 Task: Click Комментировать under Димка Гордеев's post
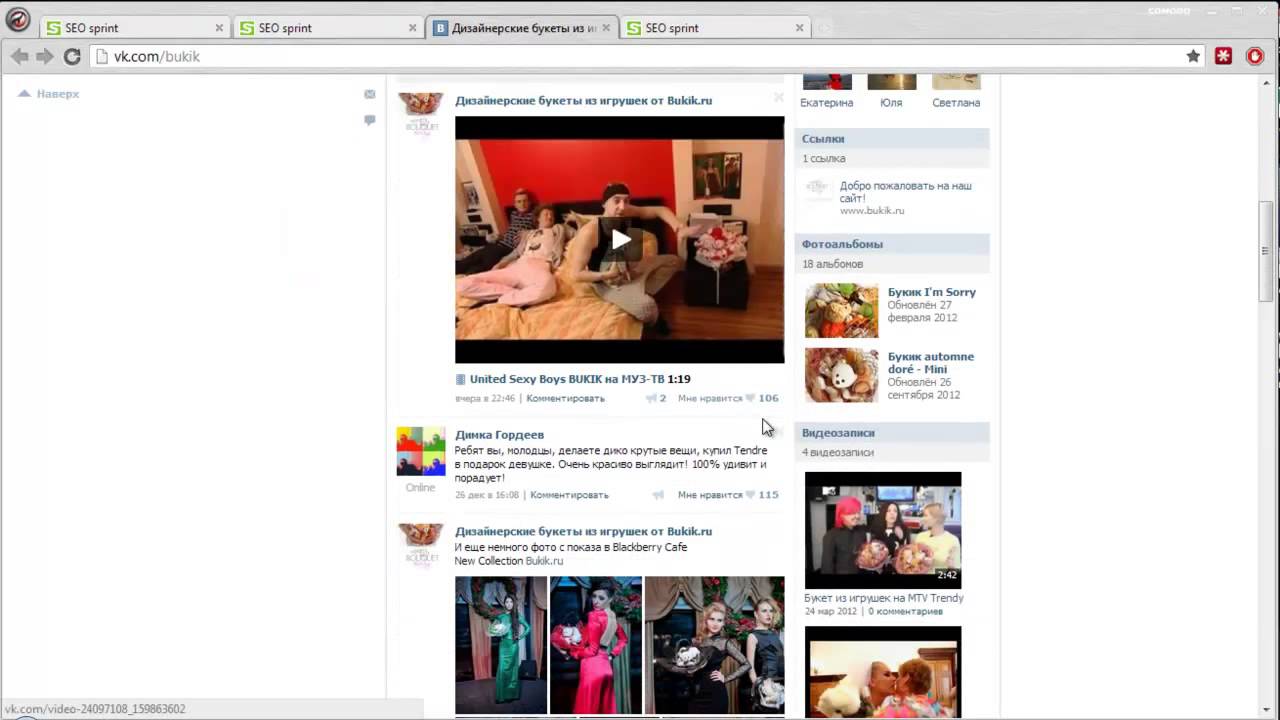coord(569,495)
